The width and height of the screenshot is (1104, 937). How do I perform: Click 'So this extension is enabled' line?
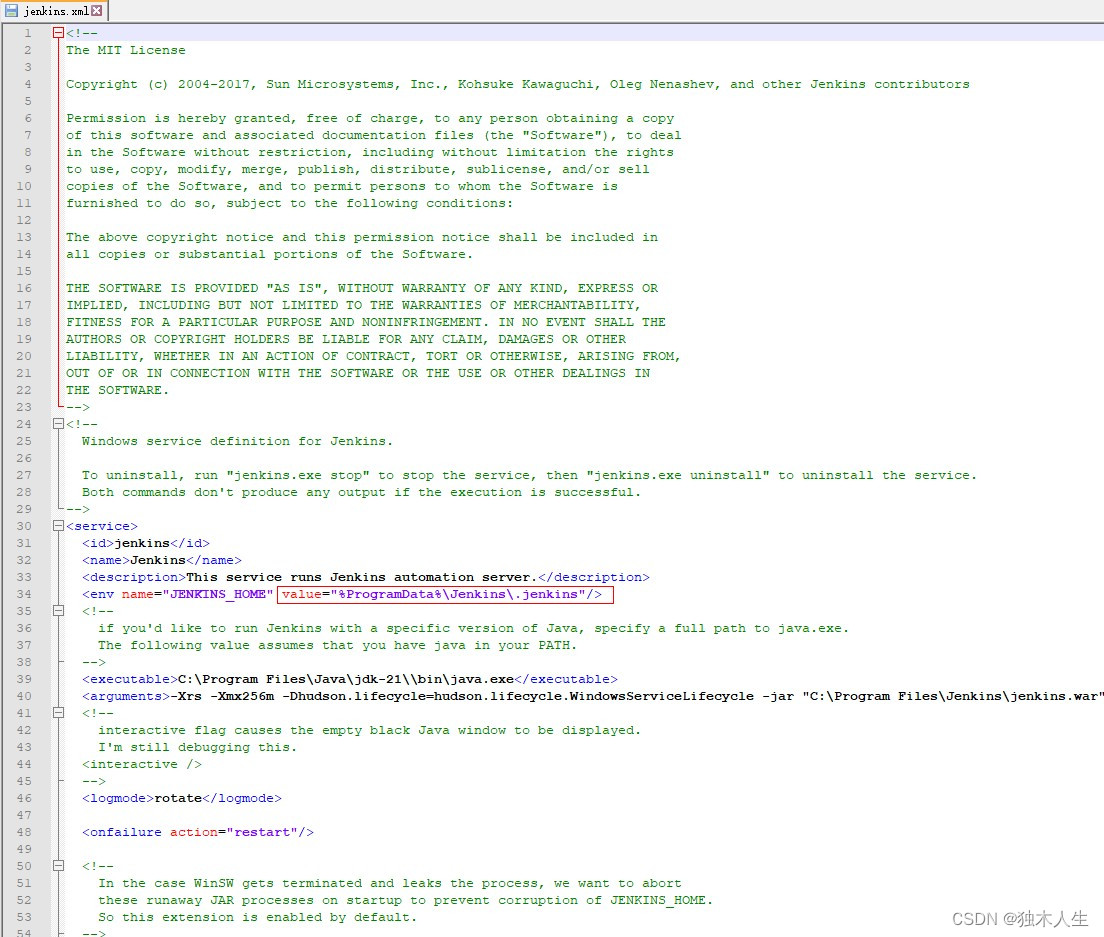point(258,917)
